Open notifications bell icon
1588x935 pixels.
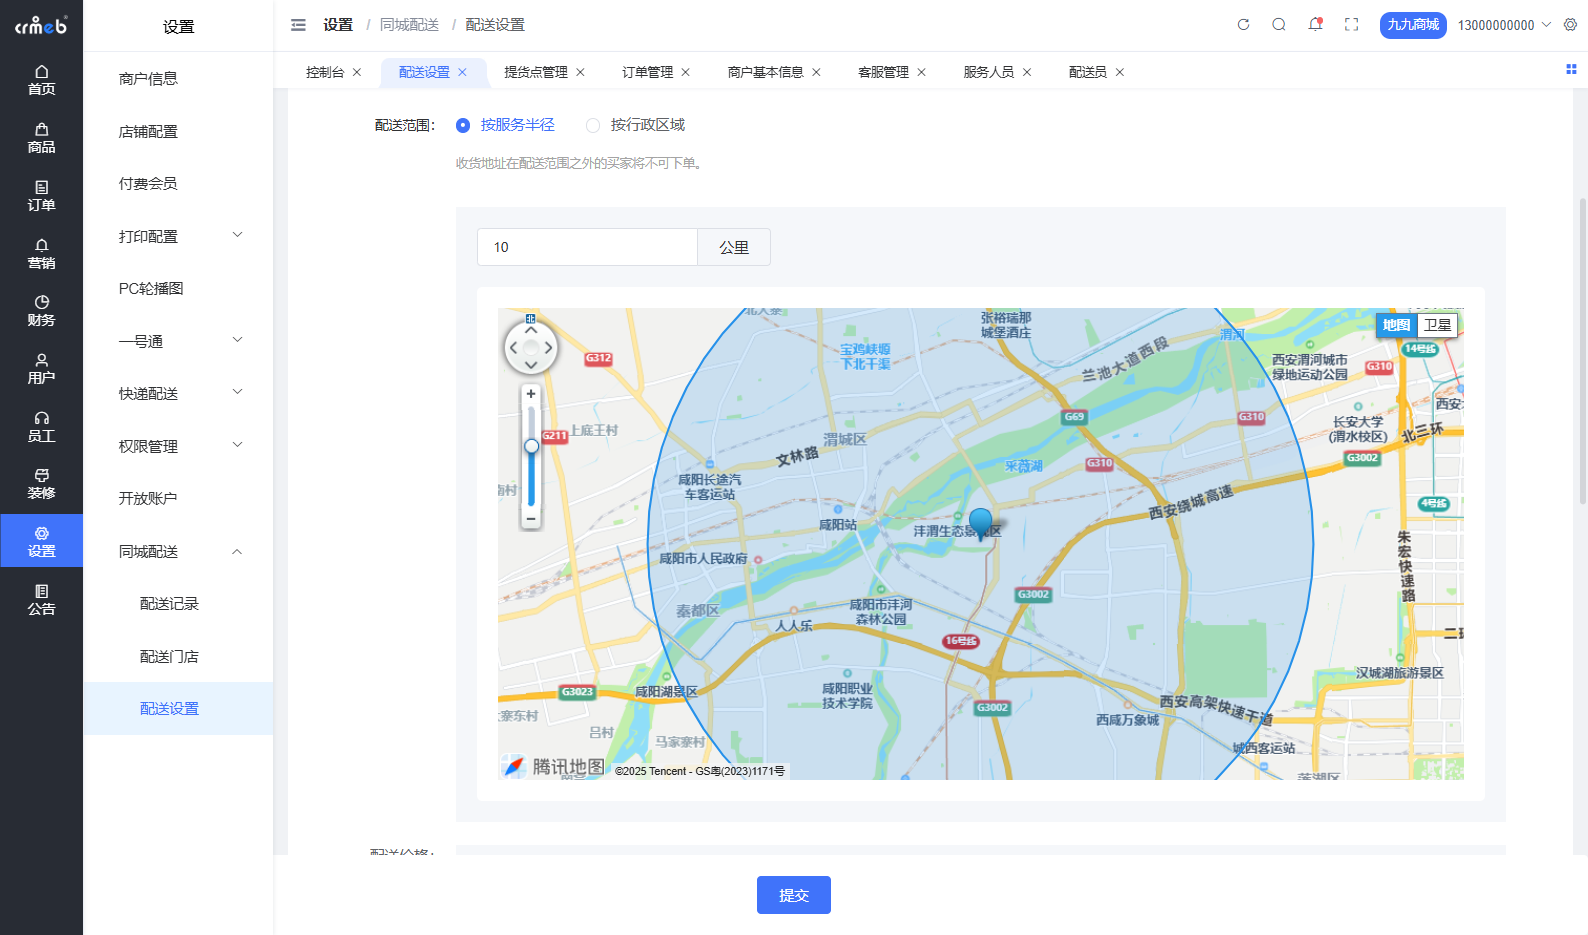click(1315, 25)
